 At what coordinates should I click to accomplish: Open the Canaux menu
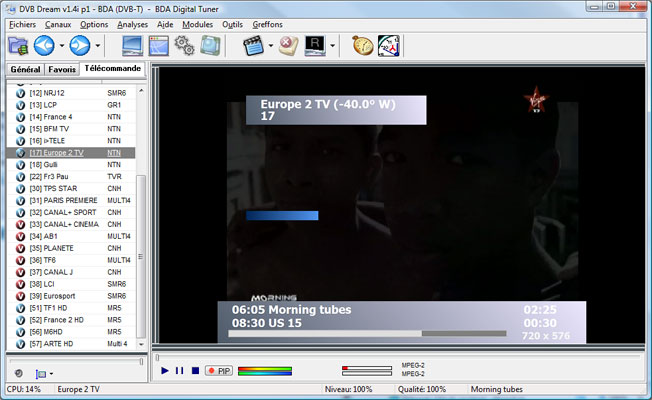pyautogui.click(x=58, y=25)
